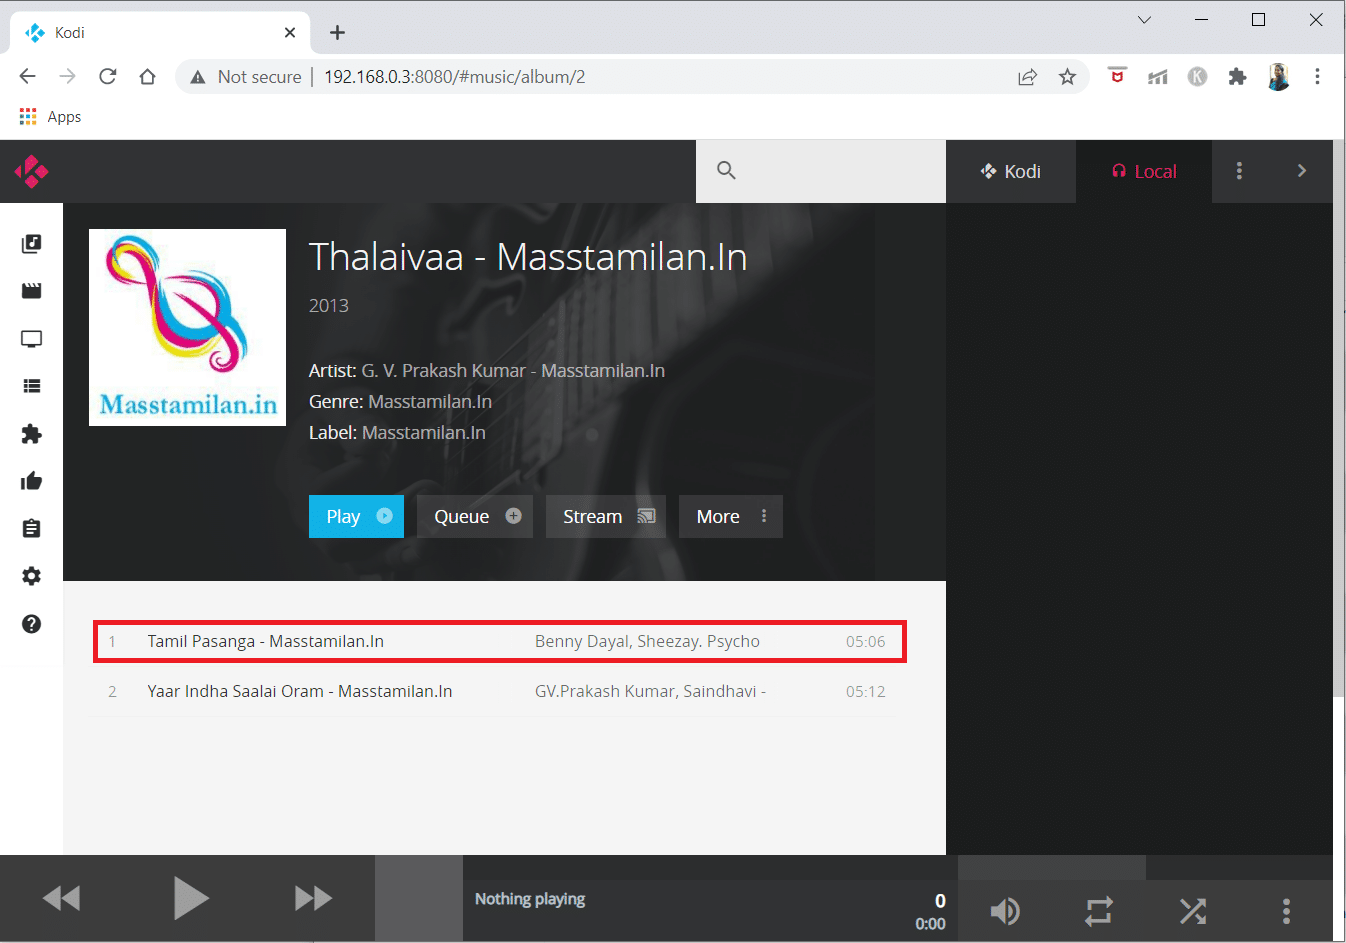Image resolution: width=1346 pixels, height=943 pixels.
Task: Open a new browser tab
Action: tap(337, 32)
